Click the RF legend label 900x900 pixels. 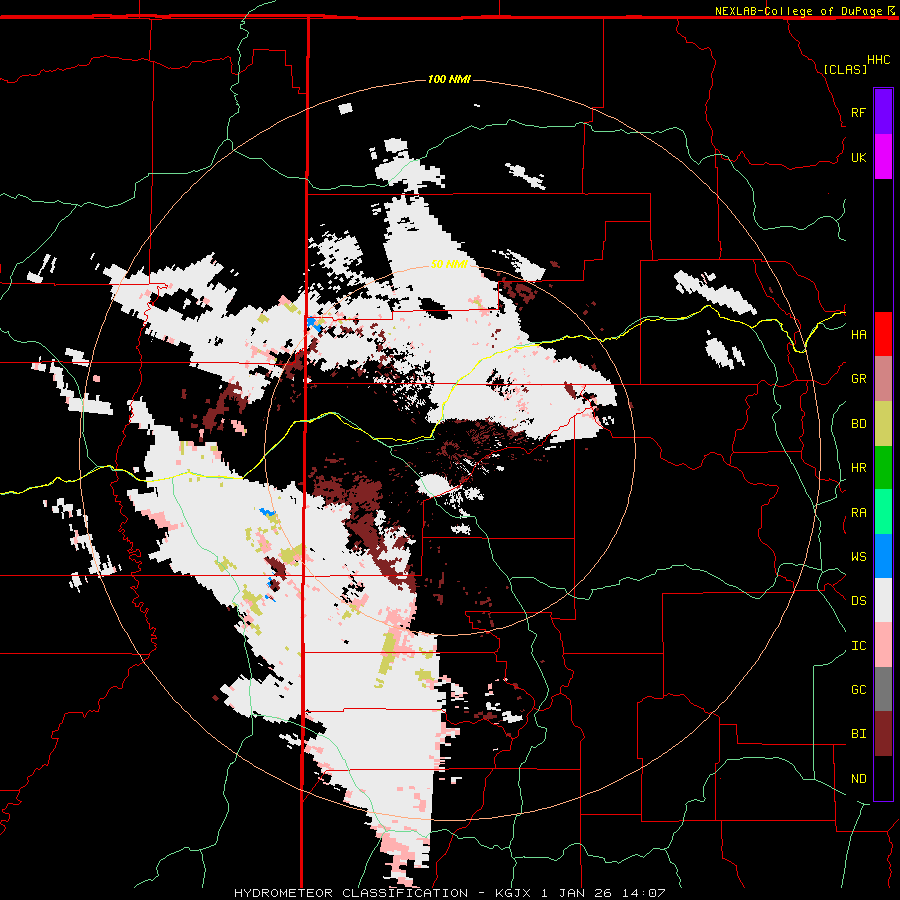[x=858, y=112]
